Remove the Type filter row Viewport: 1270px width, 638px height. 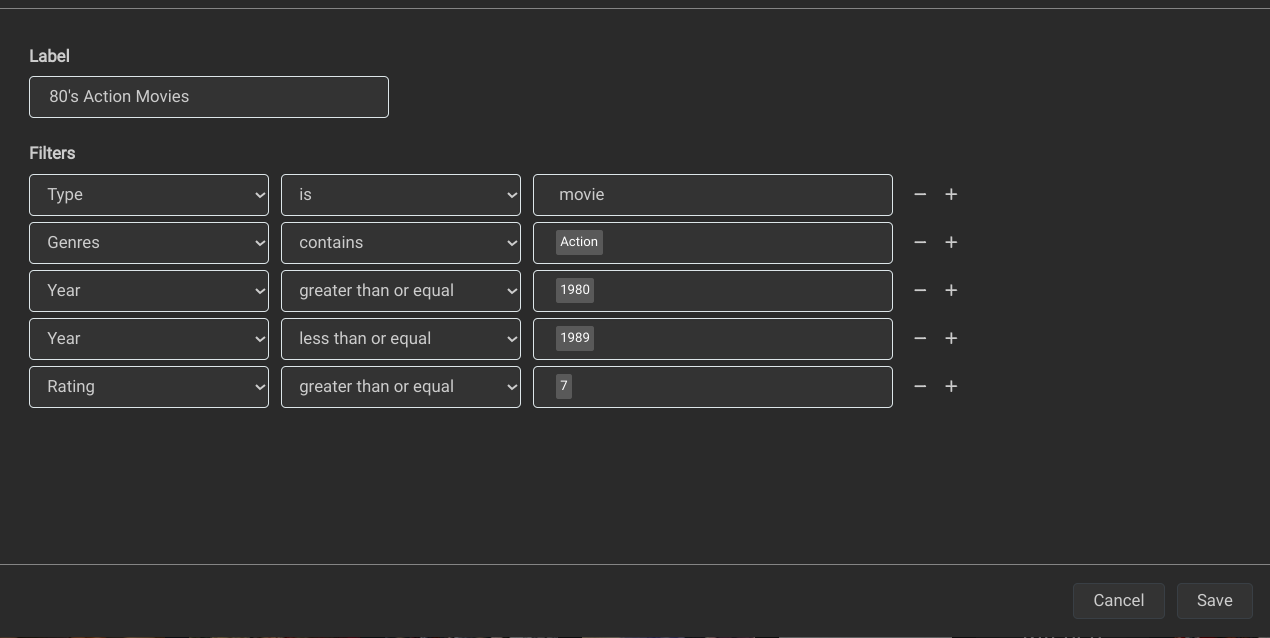click(920, 194)
